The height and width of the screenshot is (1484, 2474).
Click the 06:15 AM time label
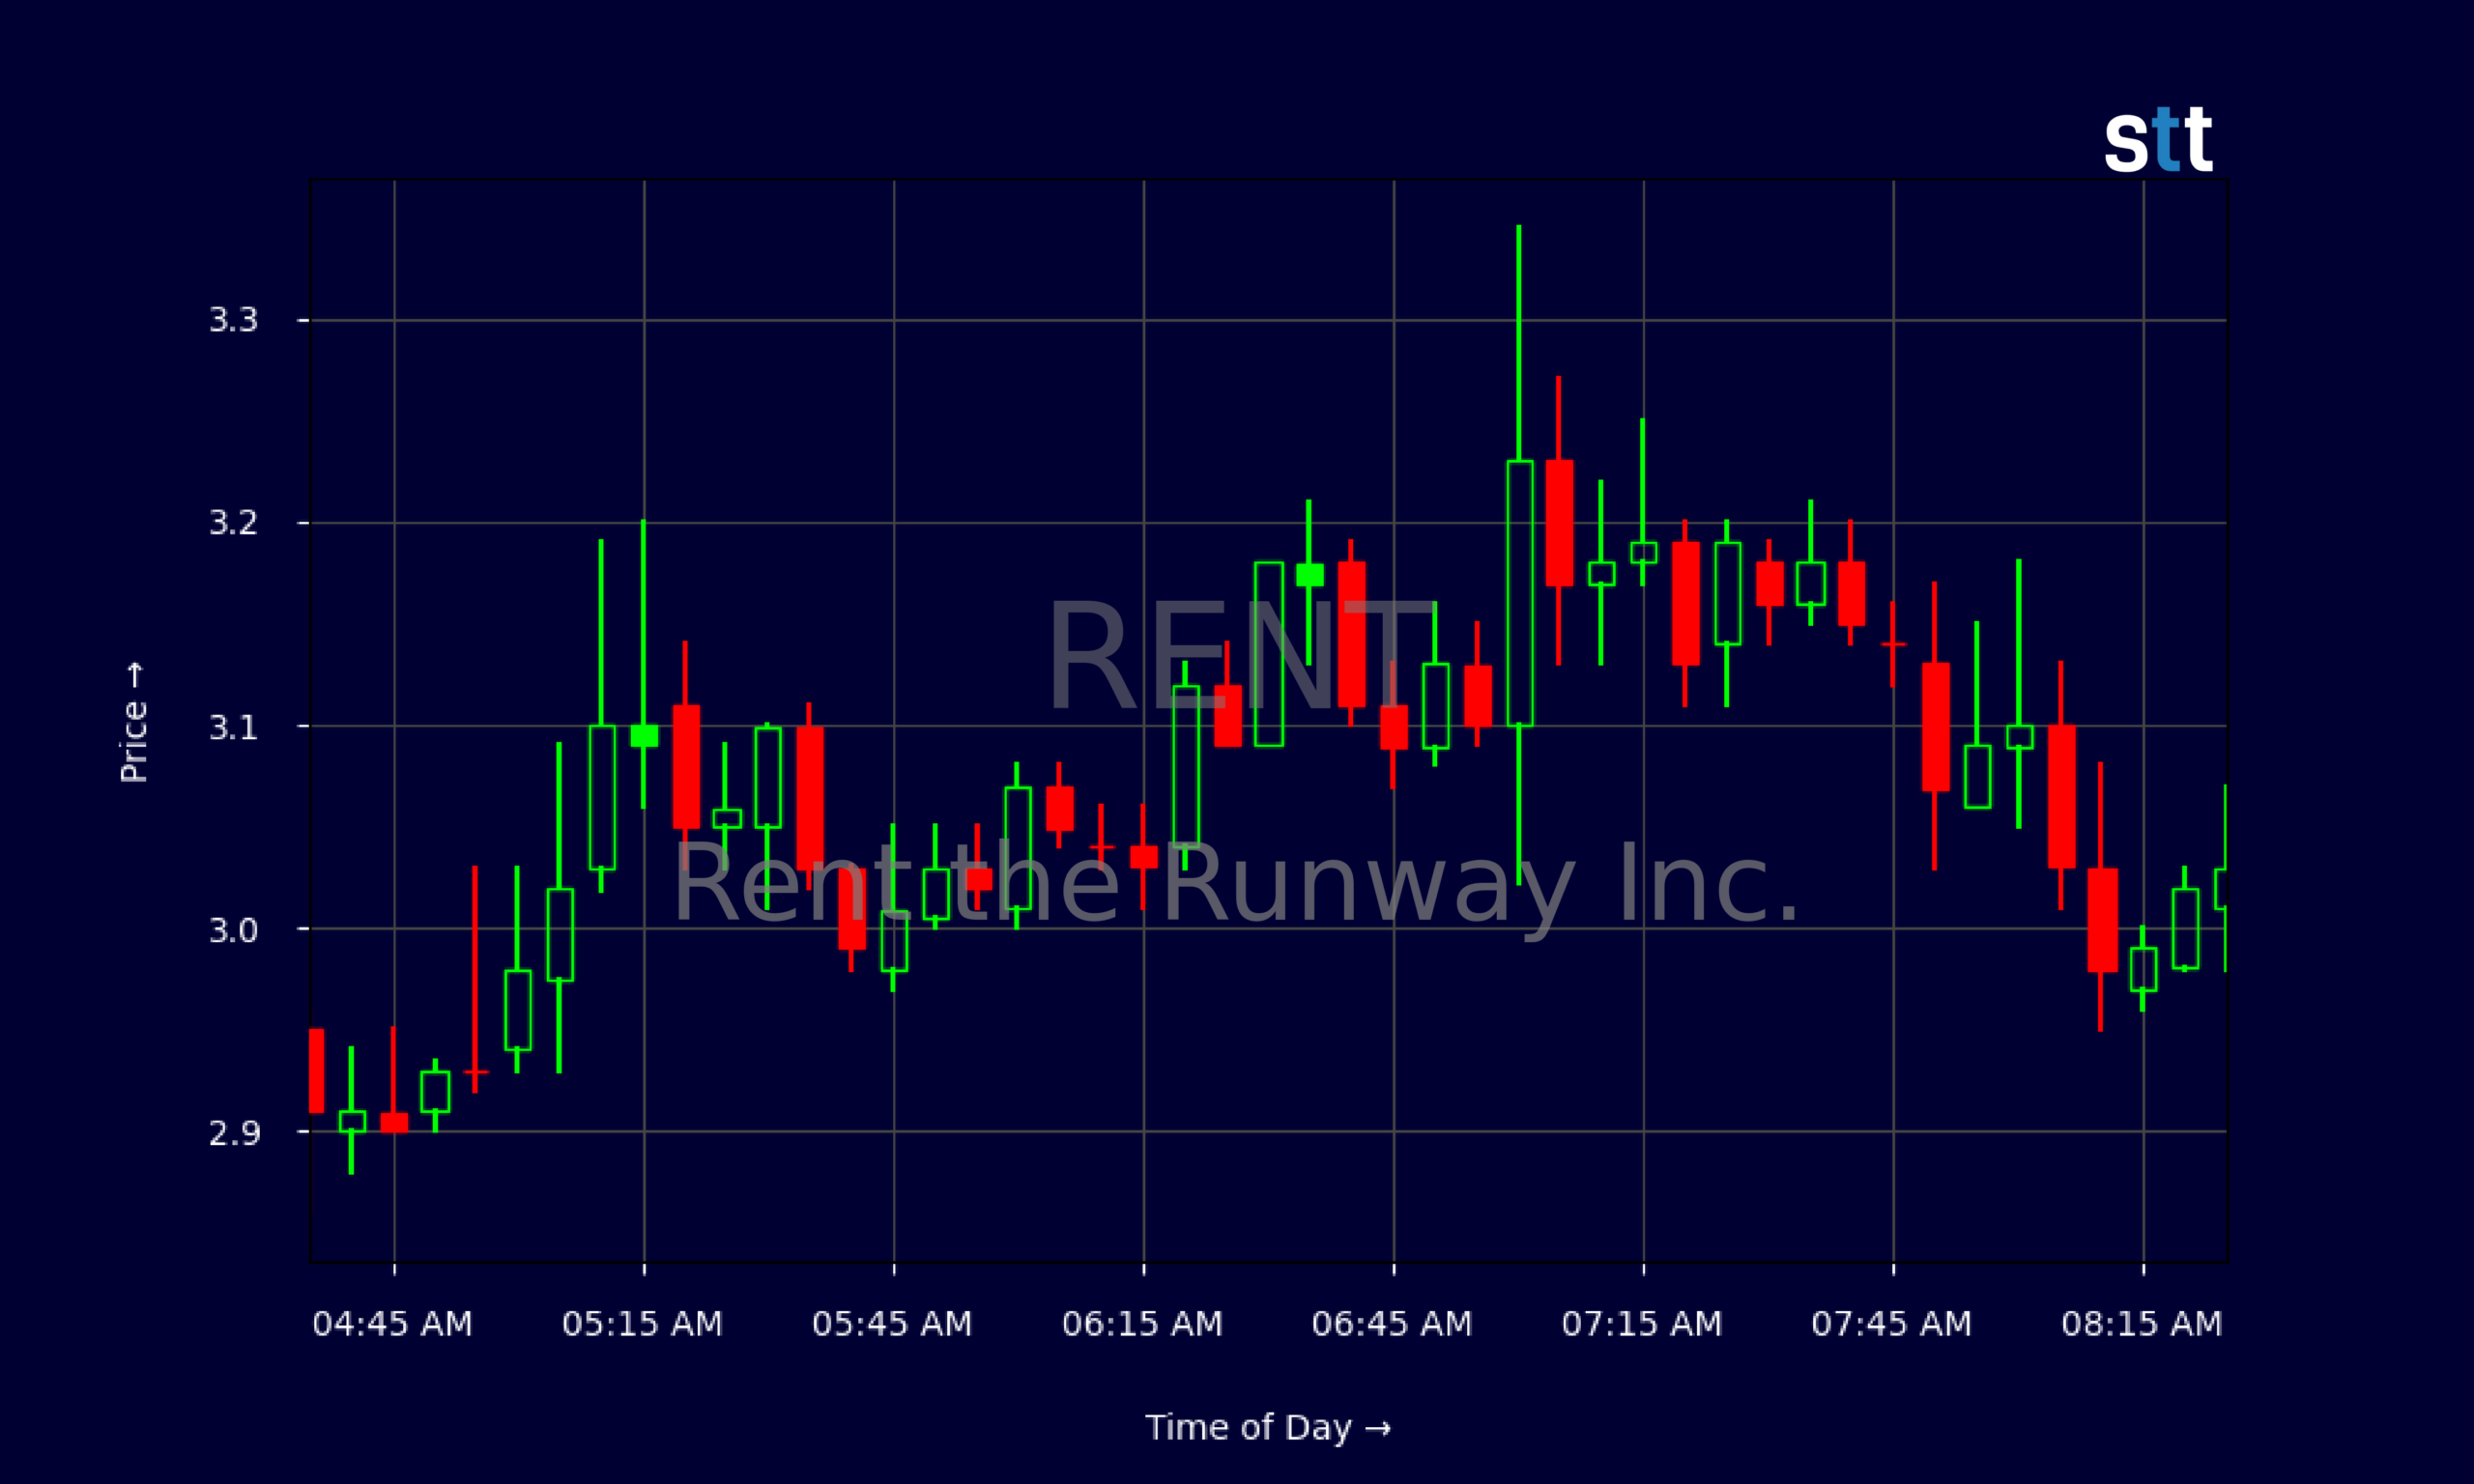click(1143, 1324)
